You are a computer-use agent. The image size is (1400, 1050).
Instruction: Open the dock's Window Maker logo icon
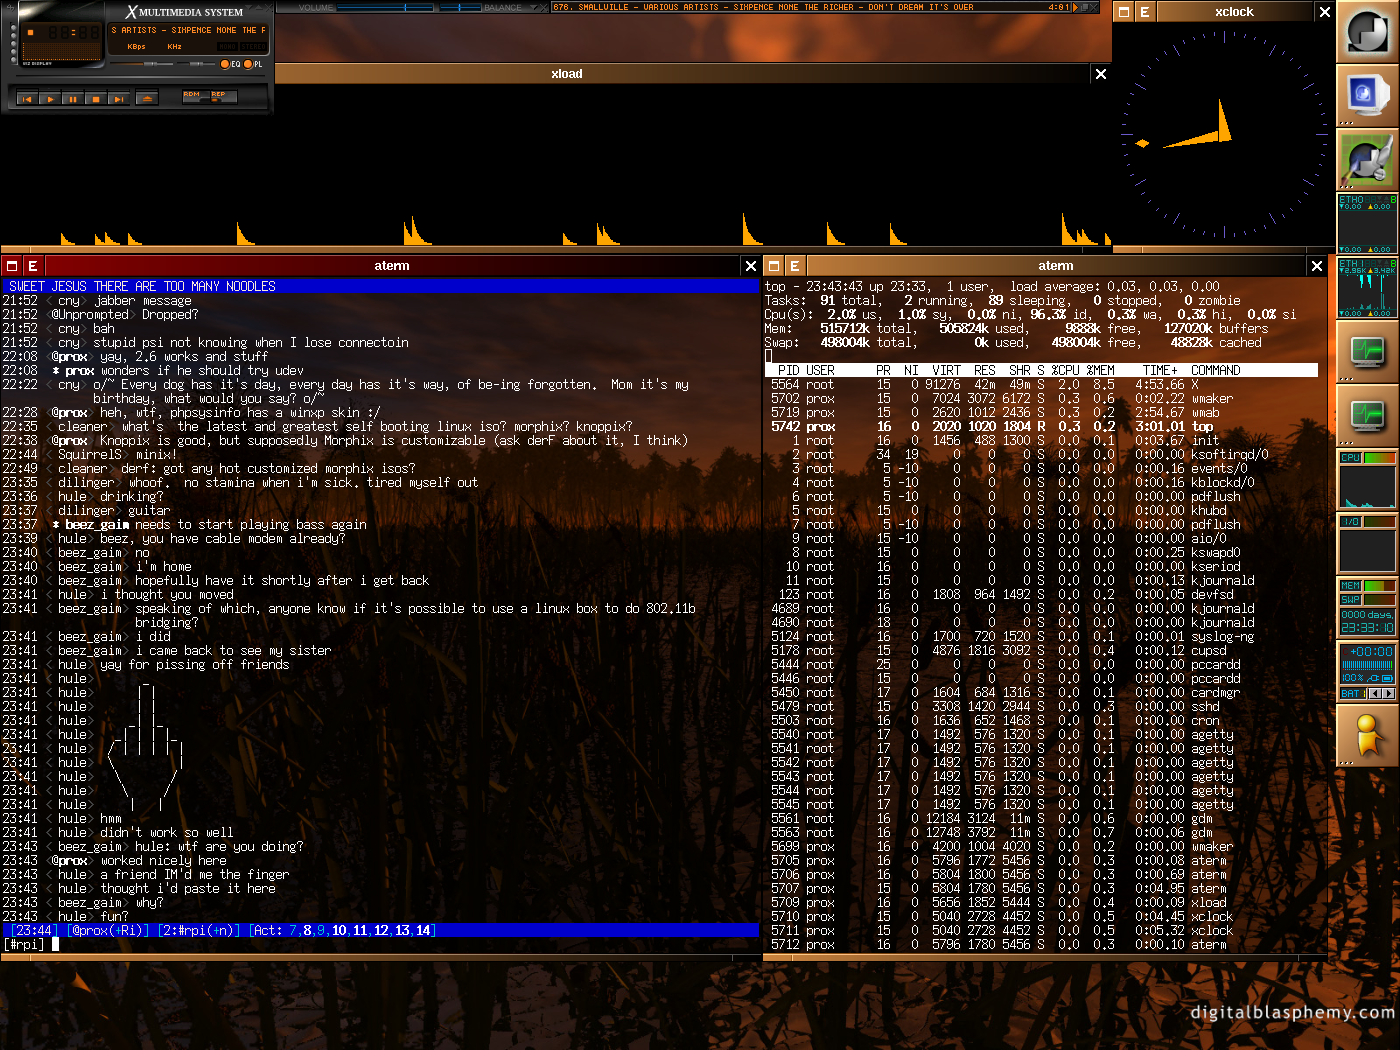point(1367,32)
